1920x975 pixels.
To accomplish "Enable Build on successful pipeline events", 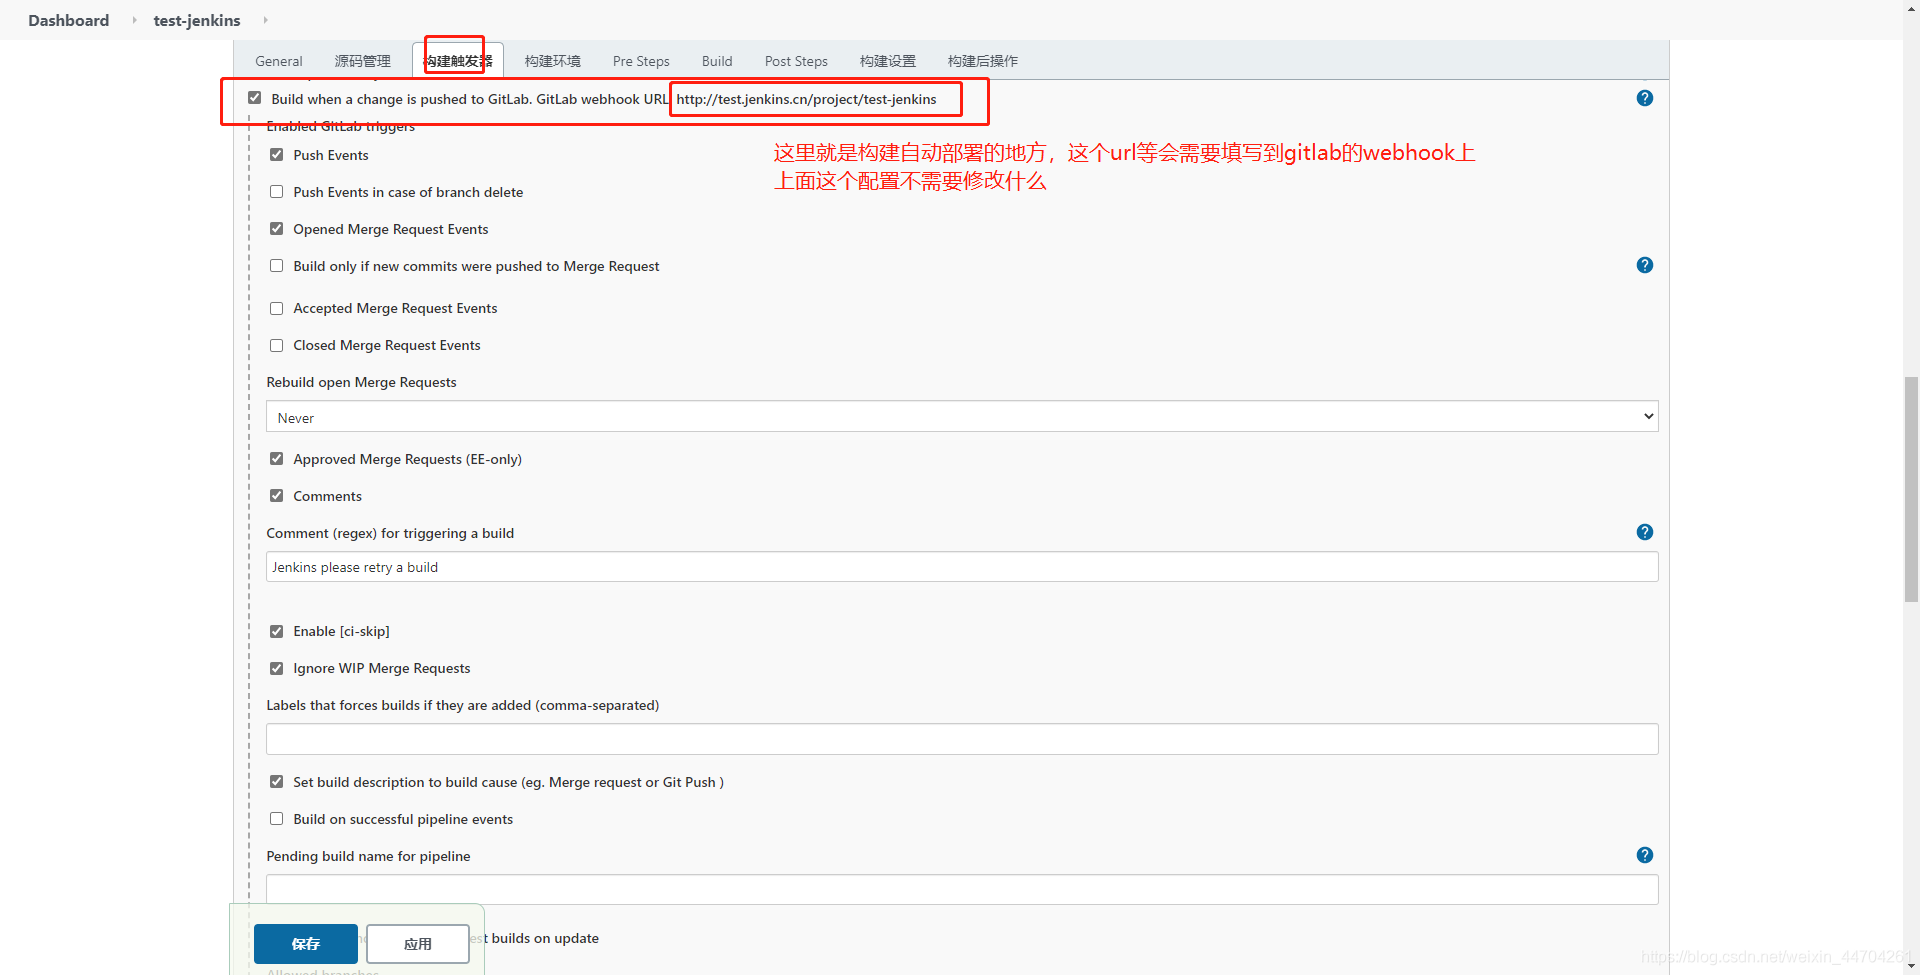I will click(x=277, y=819).
